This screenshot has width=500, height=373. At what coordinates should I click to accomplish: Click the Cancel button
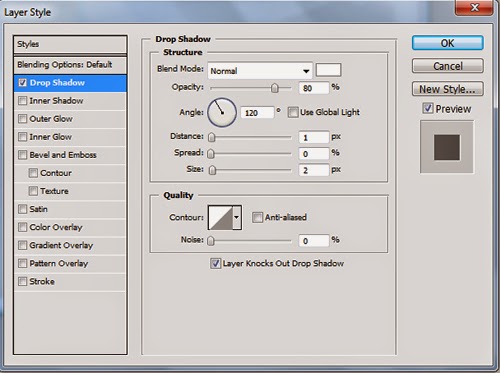(447, 66)
